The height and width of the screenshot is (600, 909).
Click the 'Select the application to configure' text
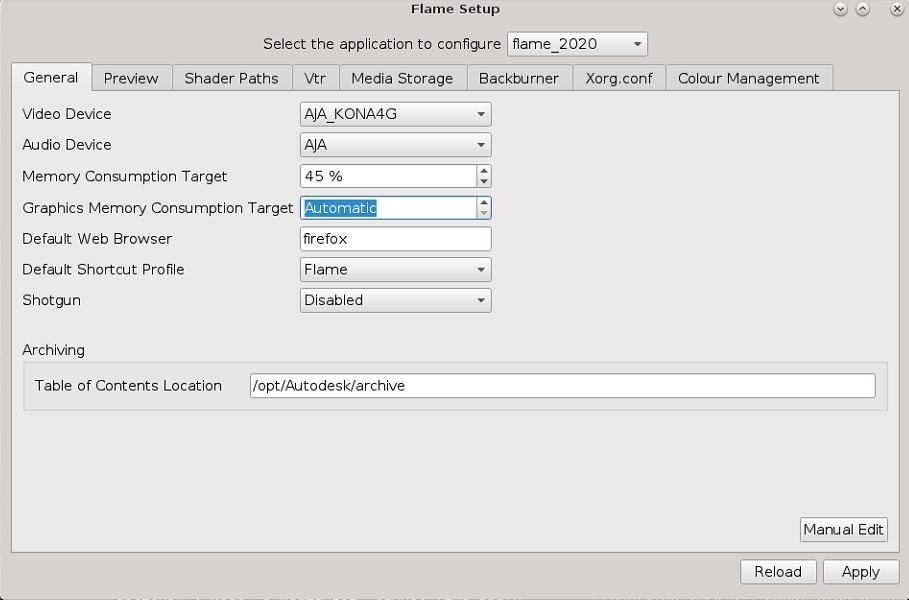pyautogui.click(x=382, y=44)
